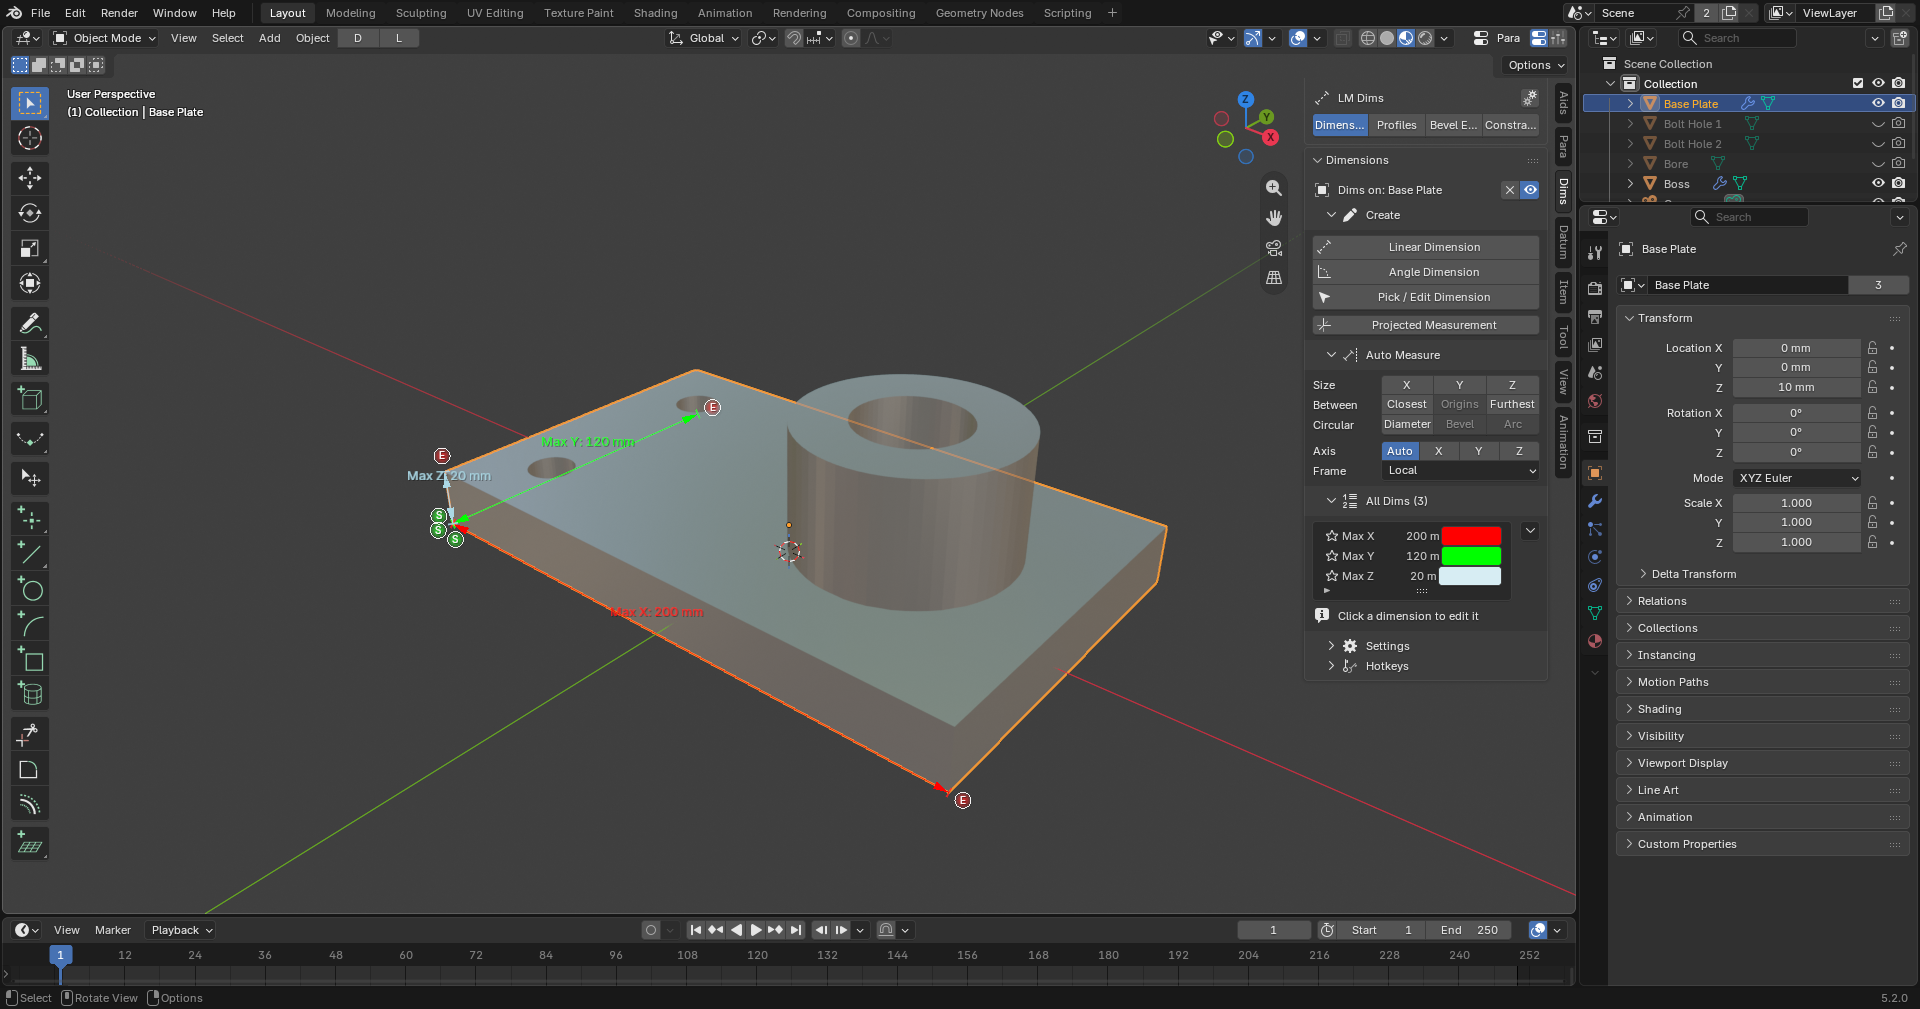Toggle Closest in Between row

coord(1407,404)
